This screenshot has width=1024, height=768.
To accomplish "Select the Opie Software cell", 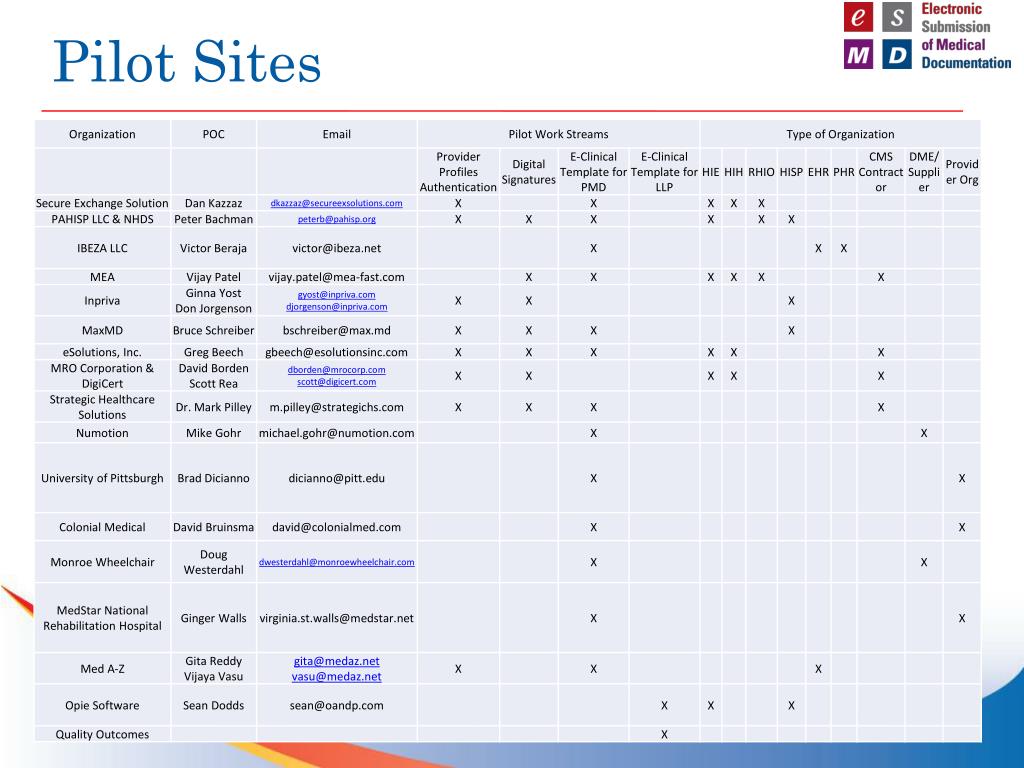I will point(102,705).
